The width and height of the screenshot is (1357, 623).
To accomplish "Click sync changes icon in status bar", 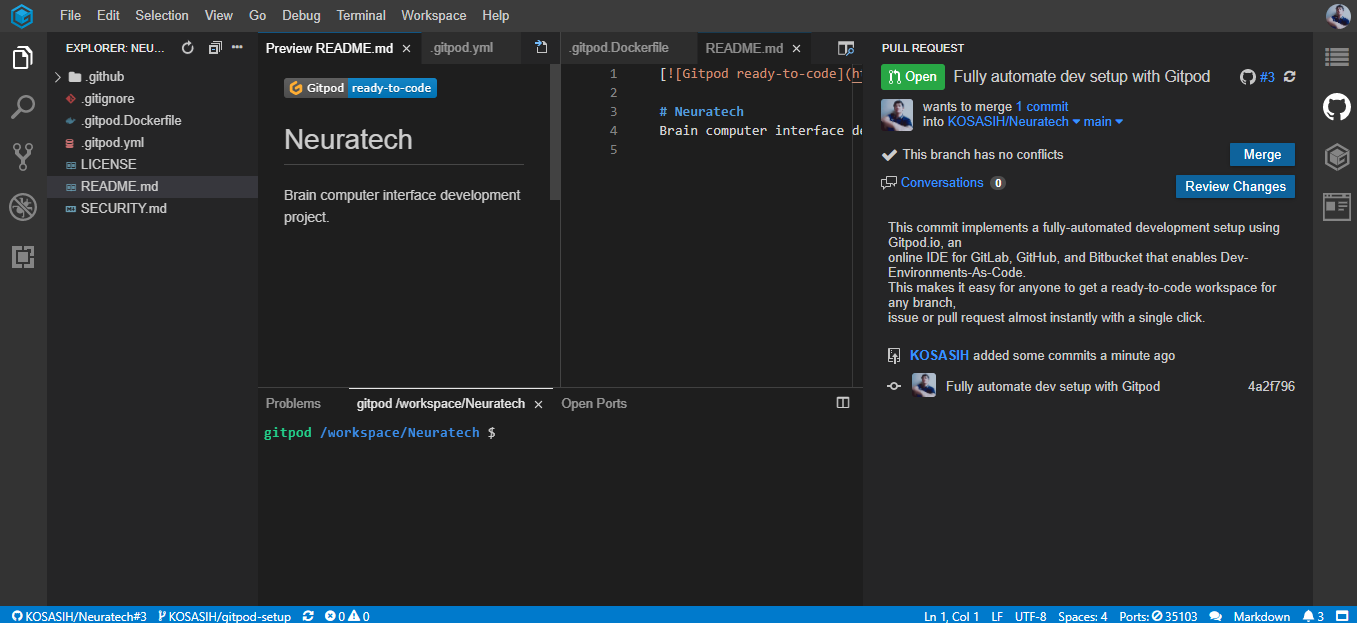I will pyautogui.click(x=308, y=616).
